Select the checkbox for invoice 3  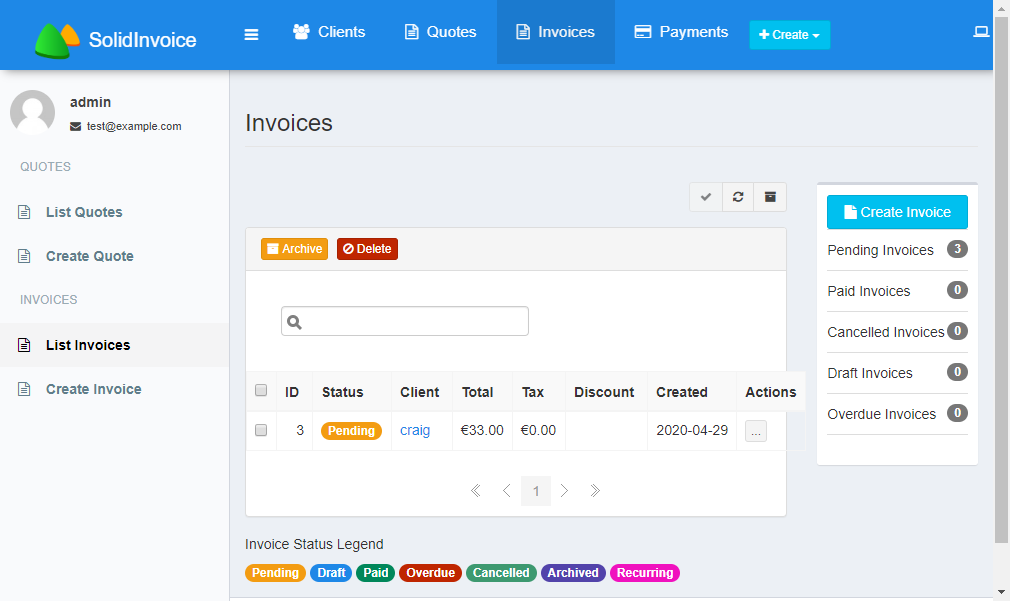click(x=261, y=430)
